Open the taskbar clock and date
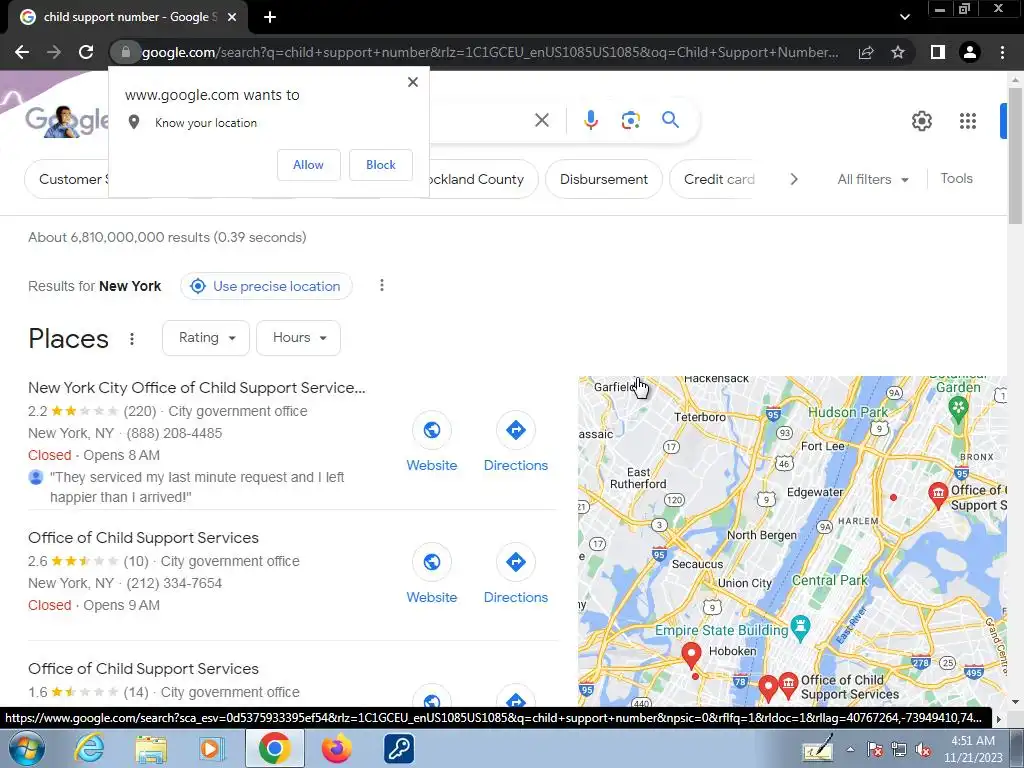The image size is (1024, 768). point(972,749)
